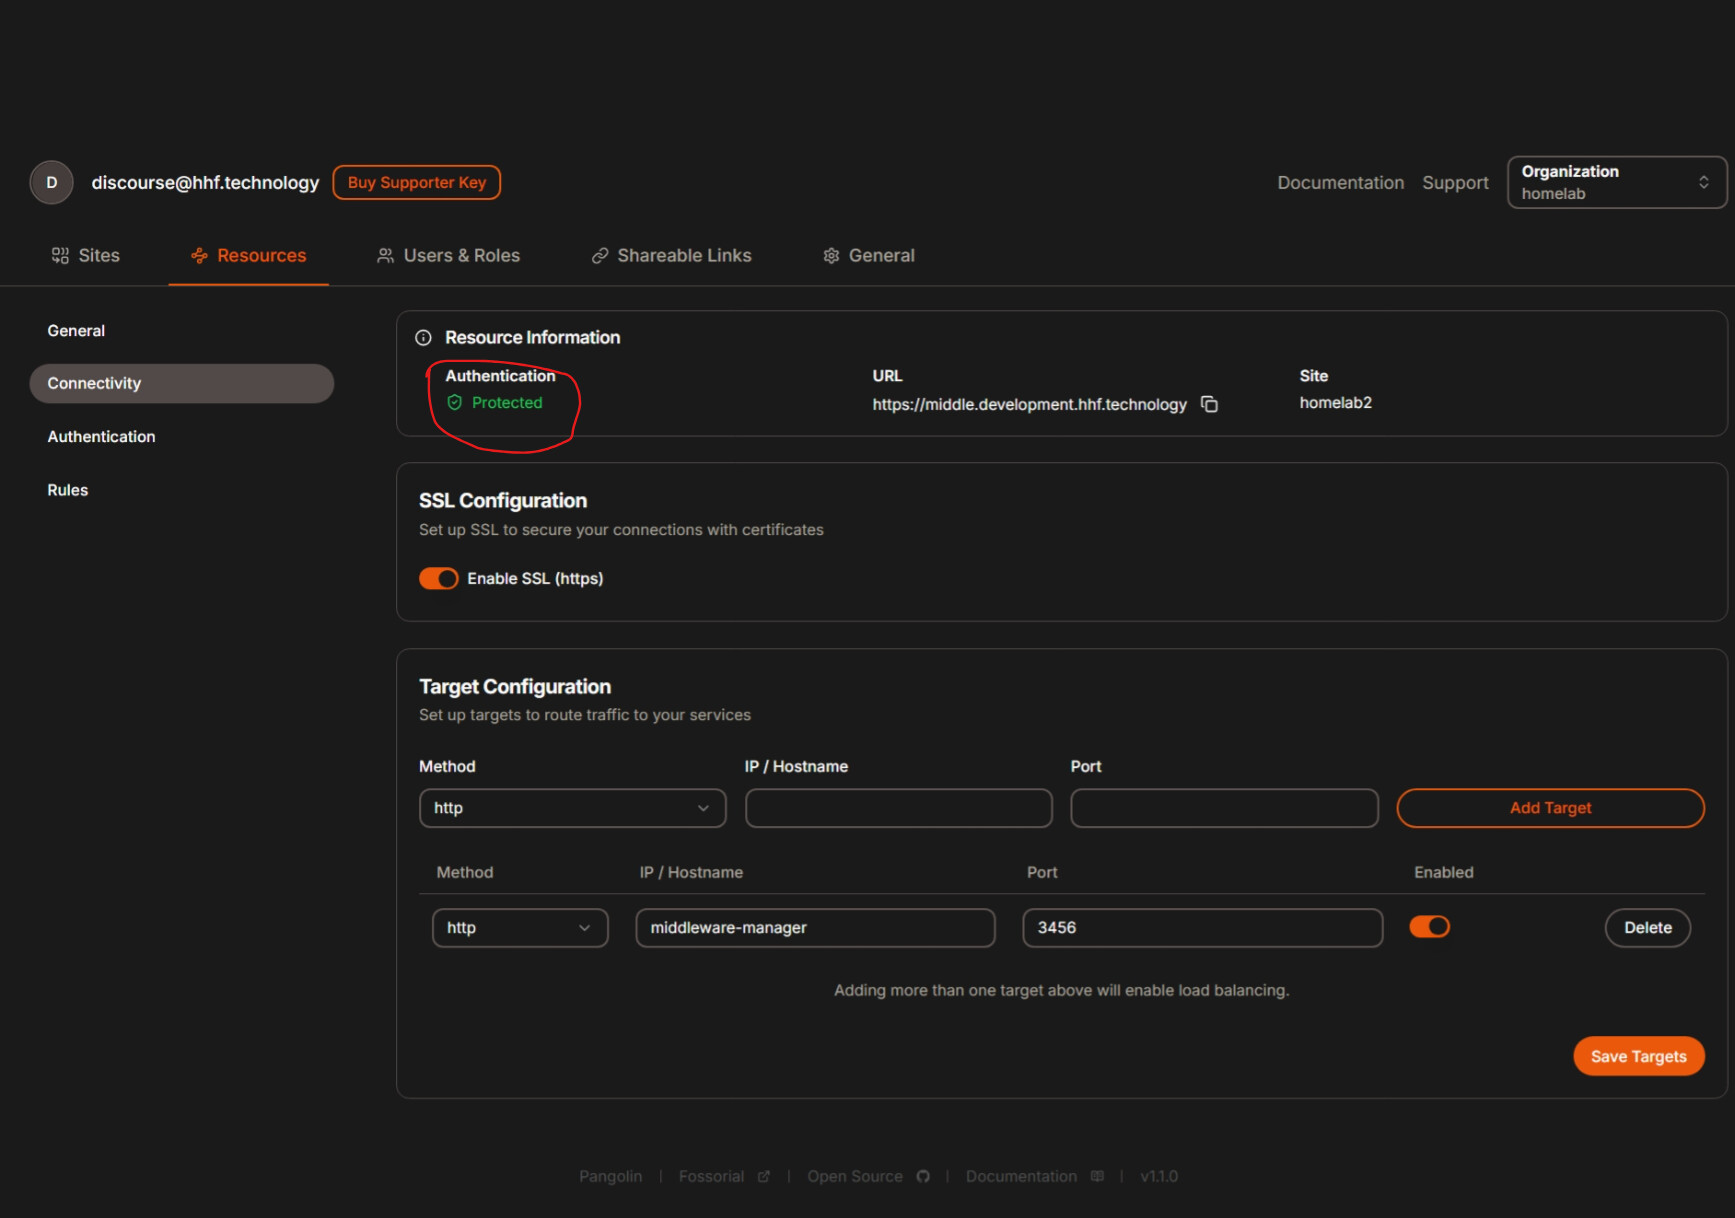Click the user avatar labeled D
The width and height of the screenshot is (1735, 1218).
tap(51, 182)
